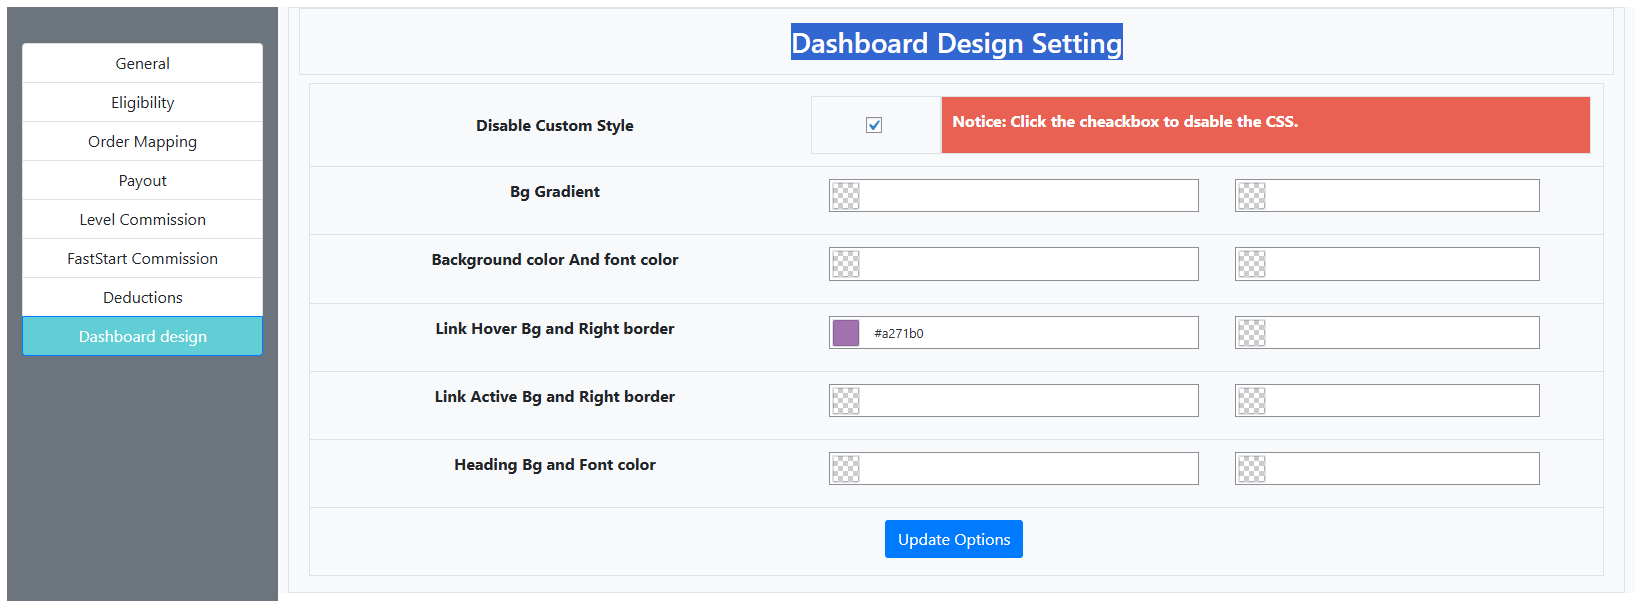Open the first Bg Gradient color swatch

(x=846, y=196)
